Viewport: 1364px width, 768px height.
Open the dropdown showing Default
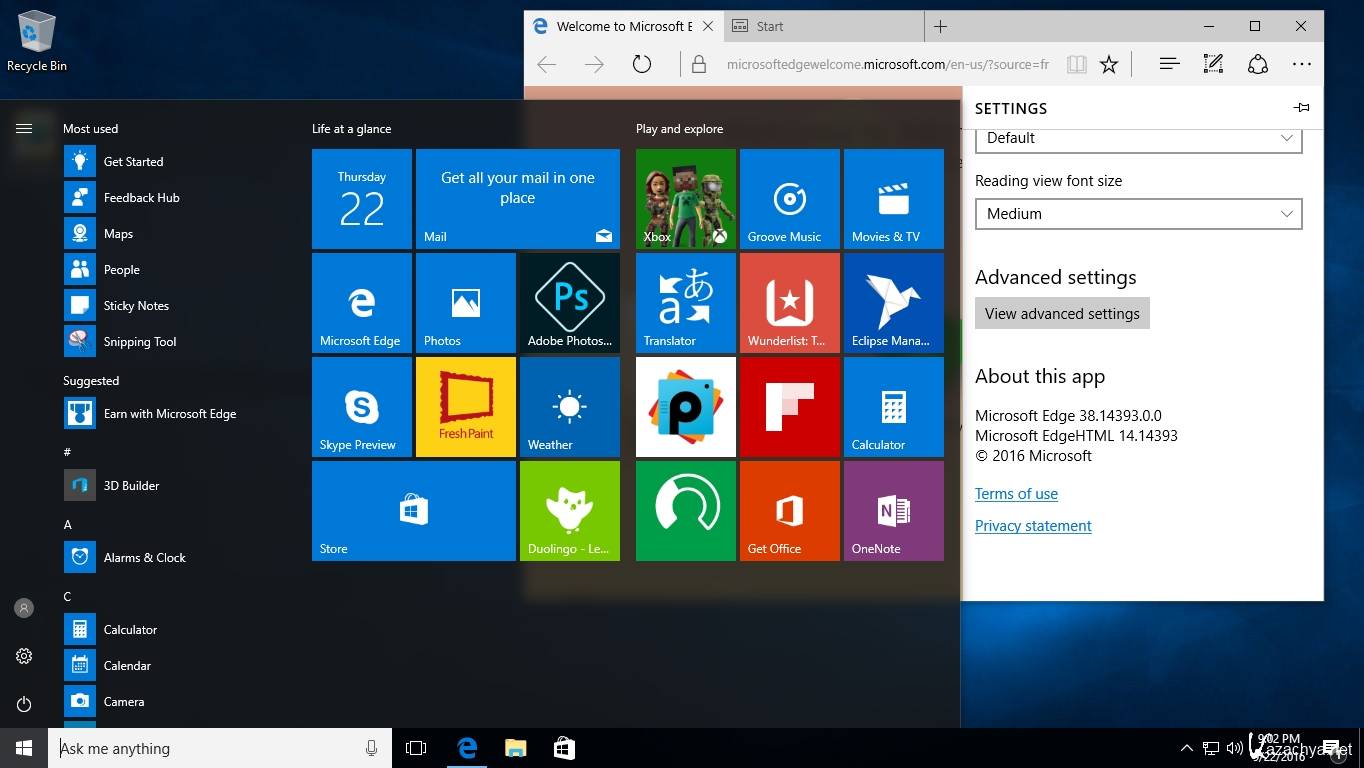click(x=1138, y=139)
